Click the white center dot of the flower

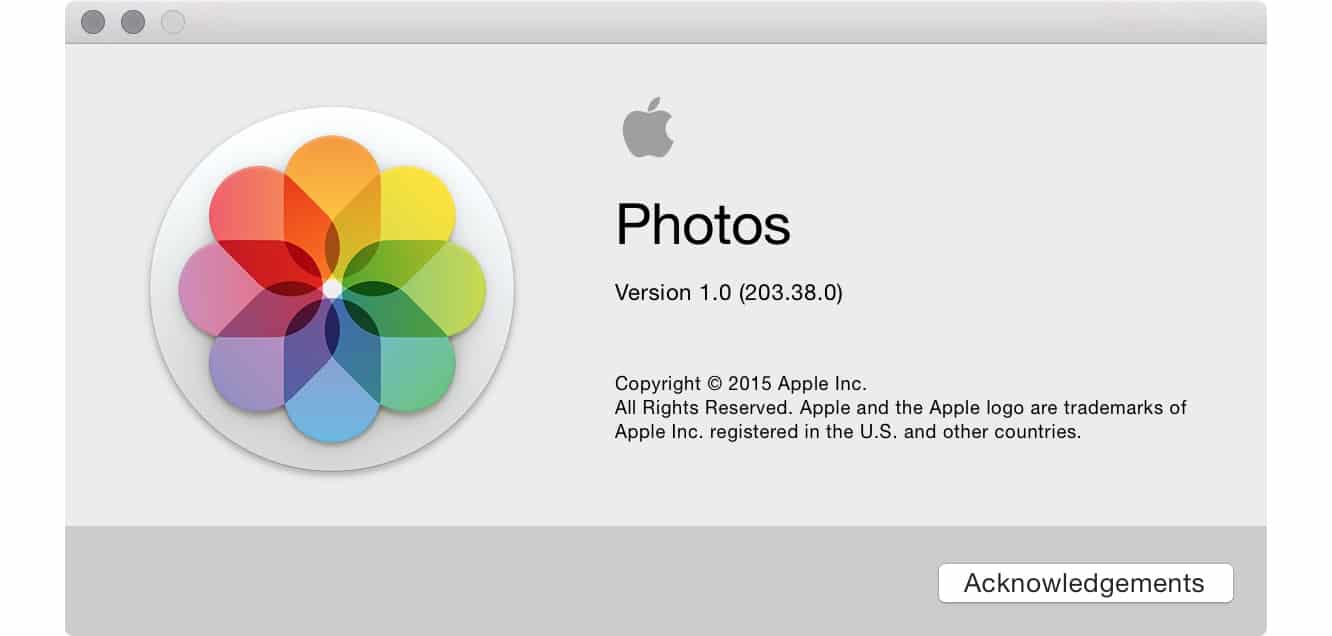[332, 288]
